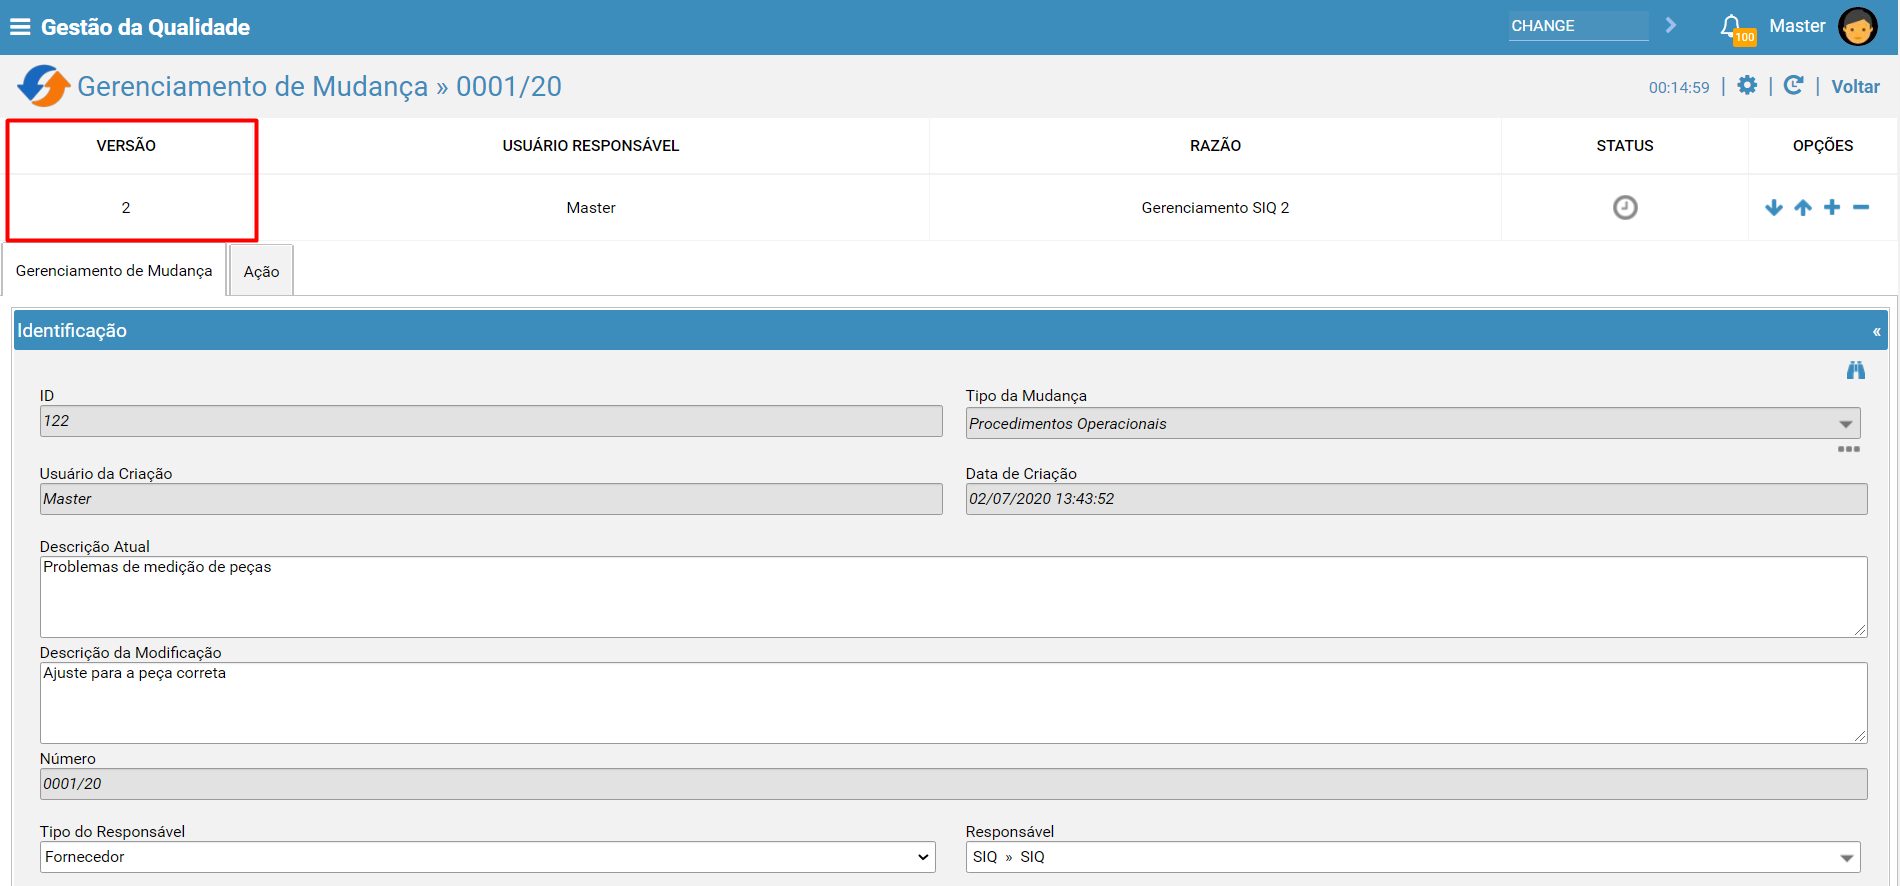Click the arrow next to CHANGE field
1900x886 pixels.
click(x=1671, y=25)
